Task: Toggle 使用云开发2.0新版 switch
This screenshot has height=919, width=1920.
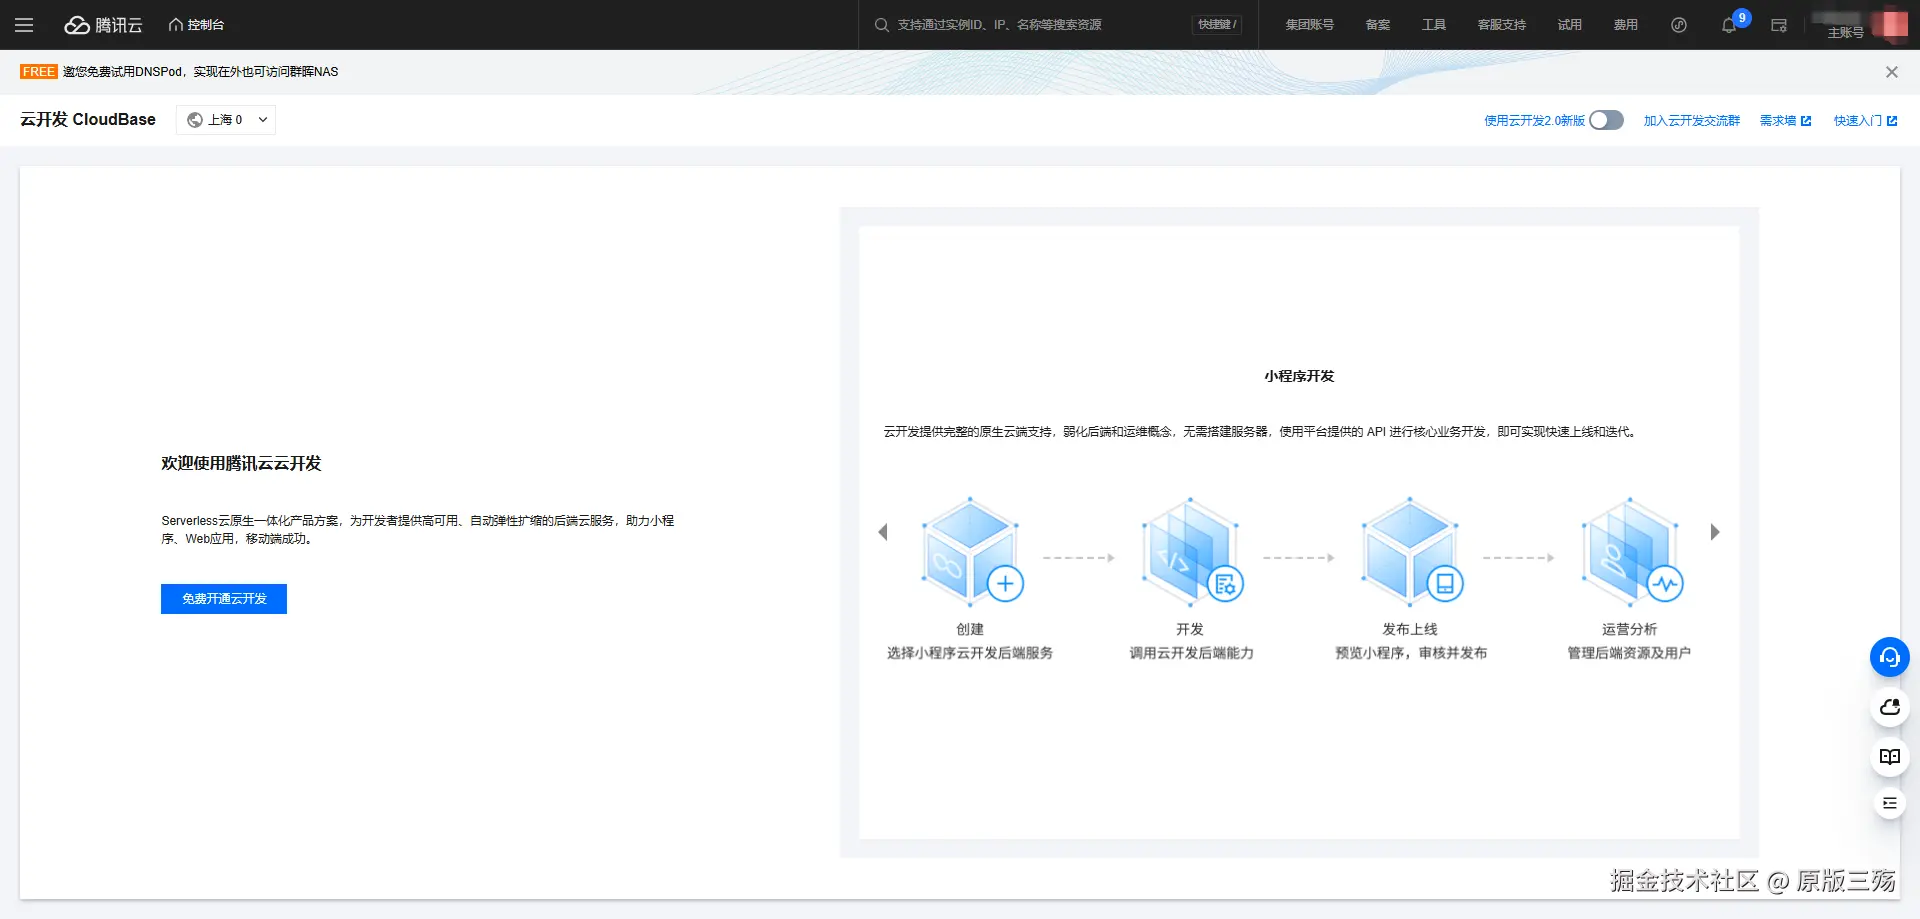Action: 1607,120
